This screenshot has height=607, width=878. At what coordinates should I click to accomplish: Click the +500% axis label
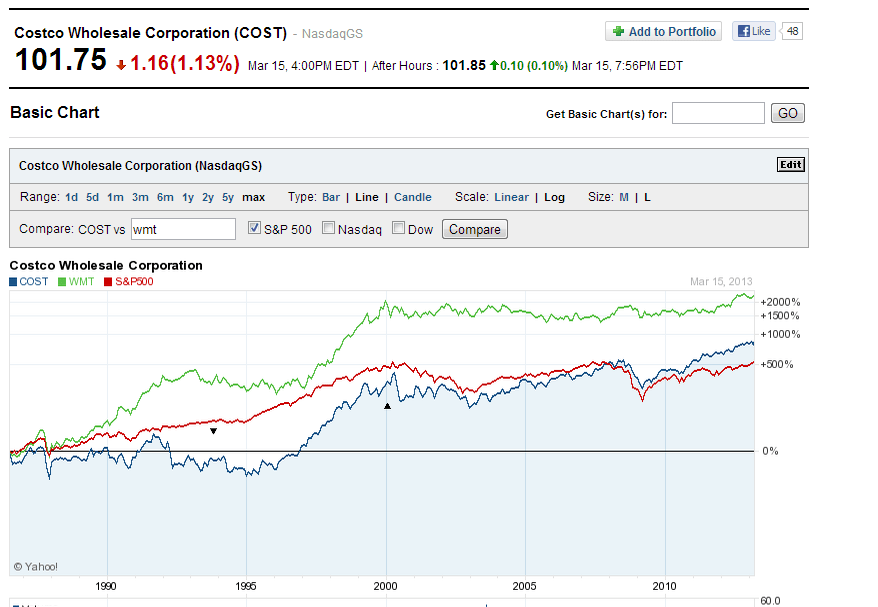(x=777, y=365)
